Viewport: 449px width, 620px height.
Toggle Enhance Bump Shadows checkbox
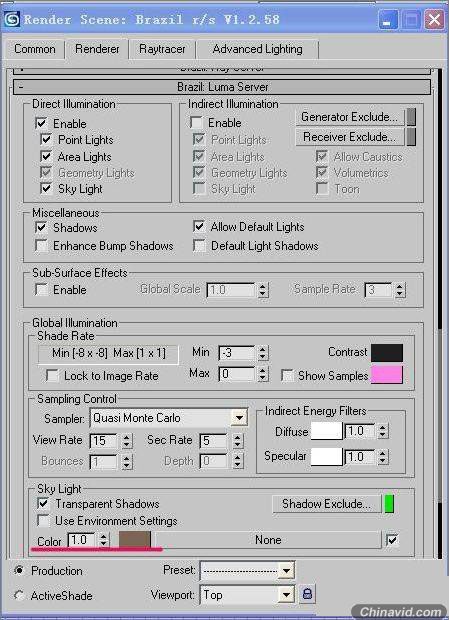click(42, 246)
